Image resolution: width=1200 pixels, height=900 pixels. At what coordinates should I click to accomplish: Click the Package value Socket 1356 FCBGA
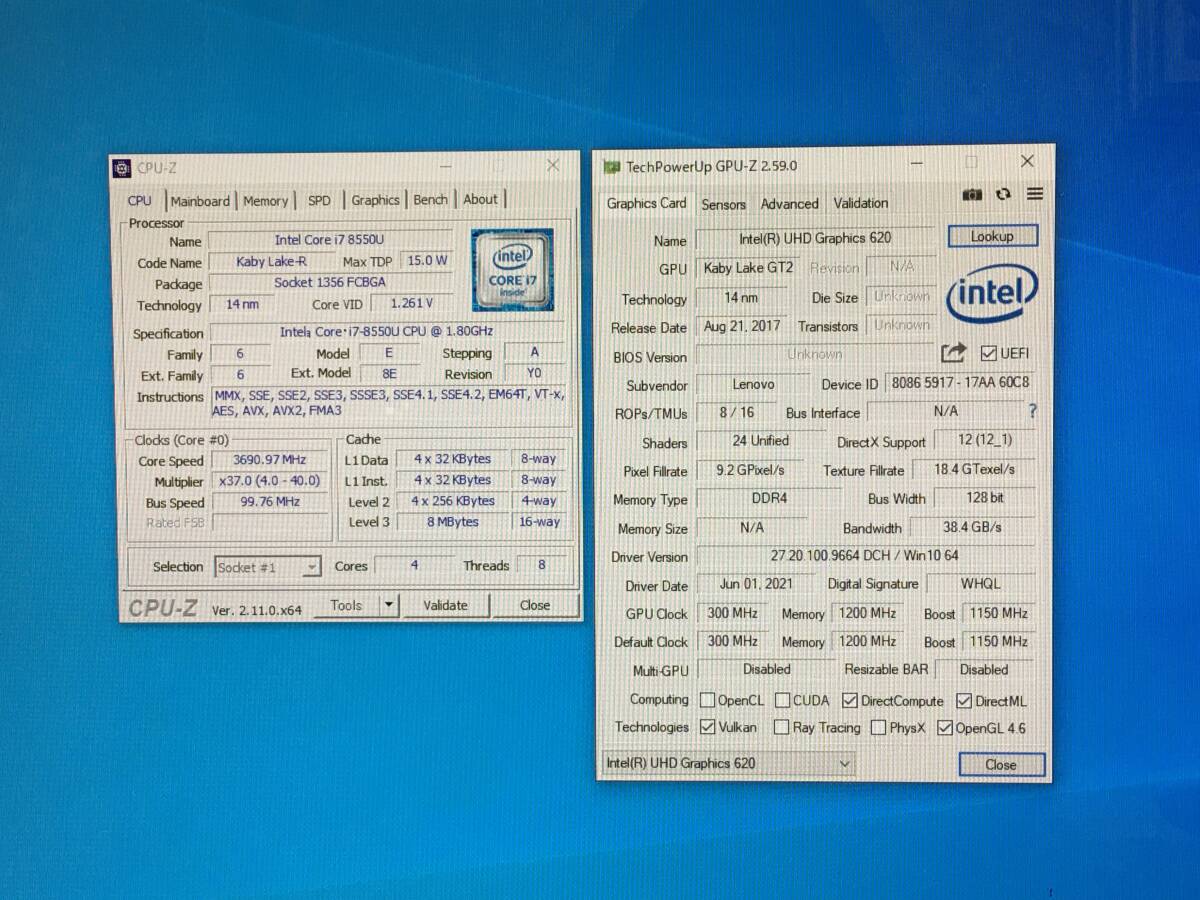tap(329, 283)
